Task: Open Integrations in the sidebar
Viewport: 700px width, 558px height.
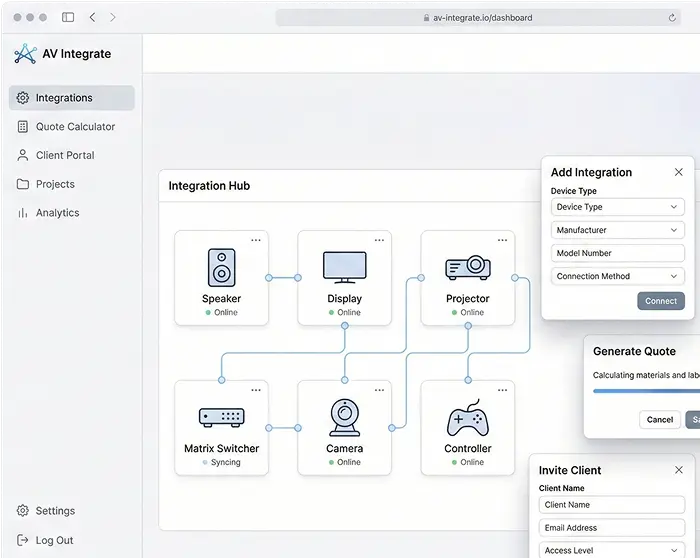Action: 71,98
